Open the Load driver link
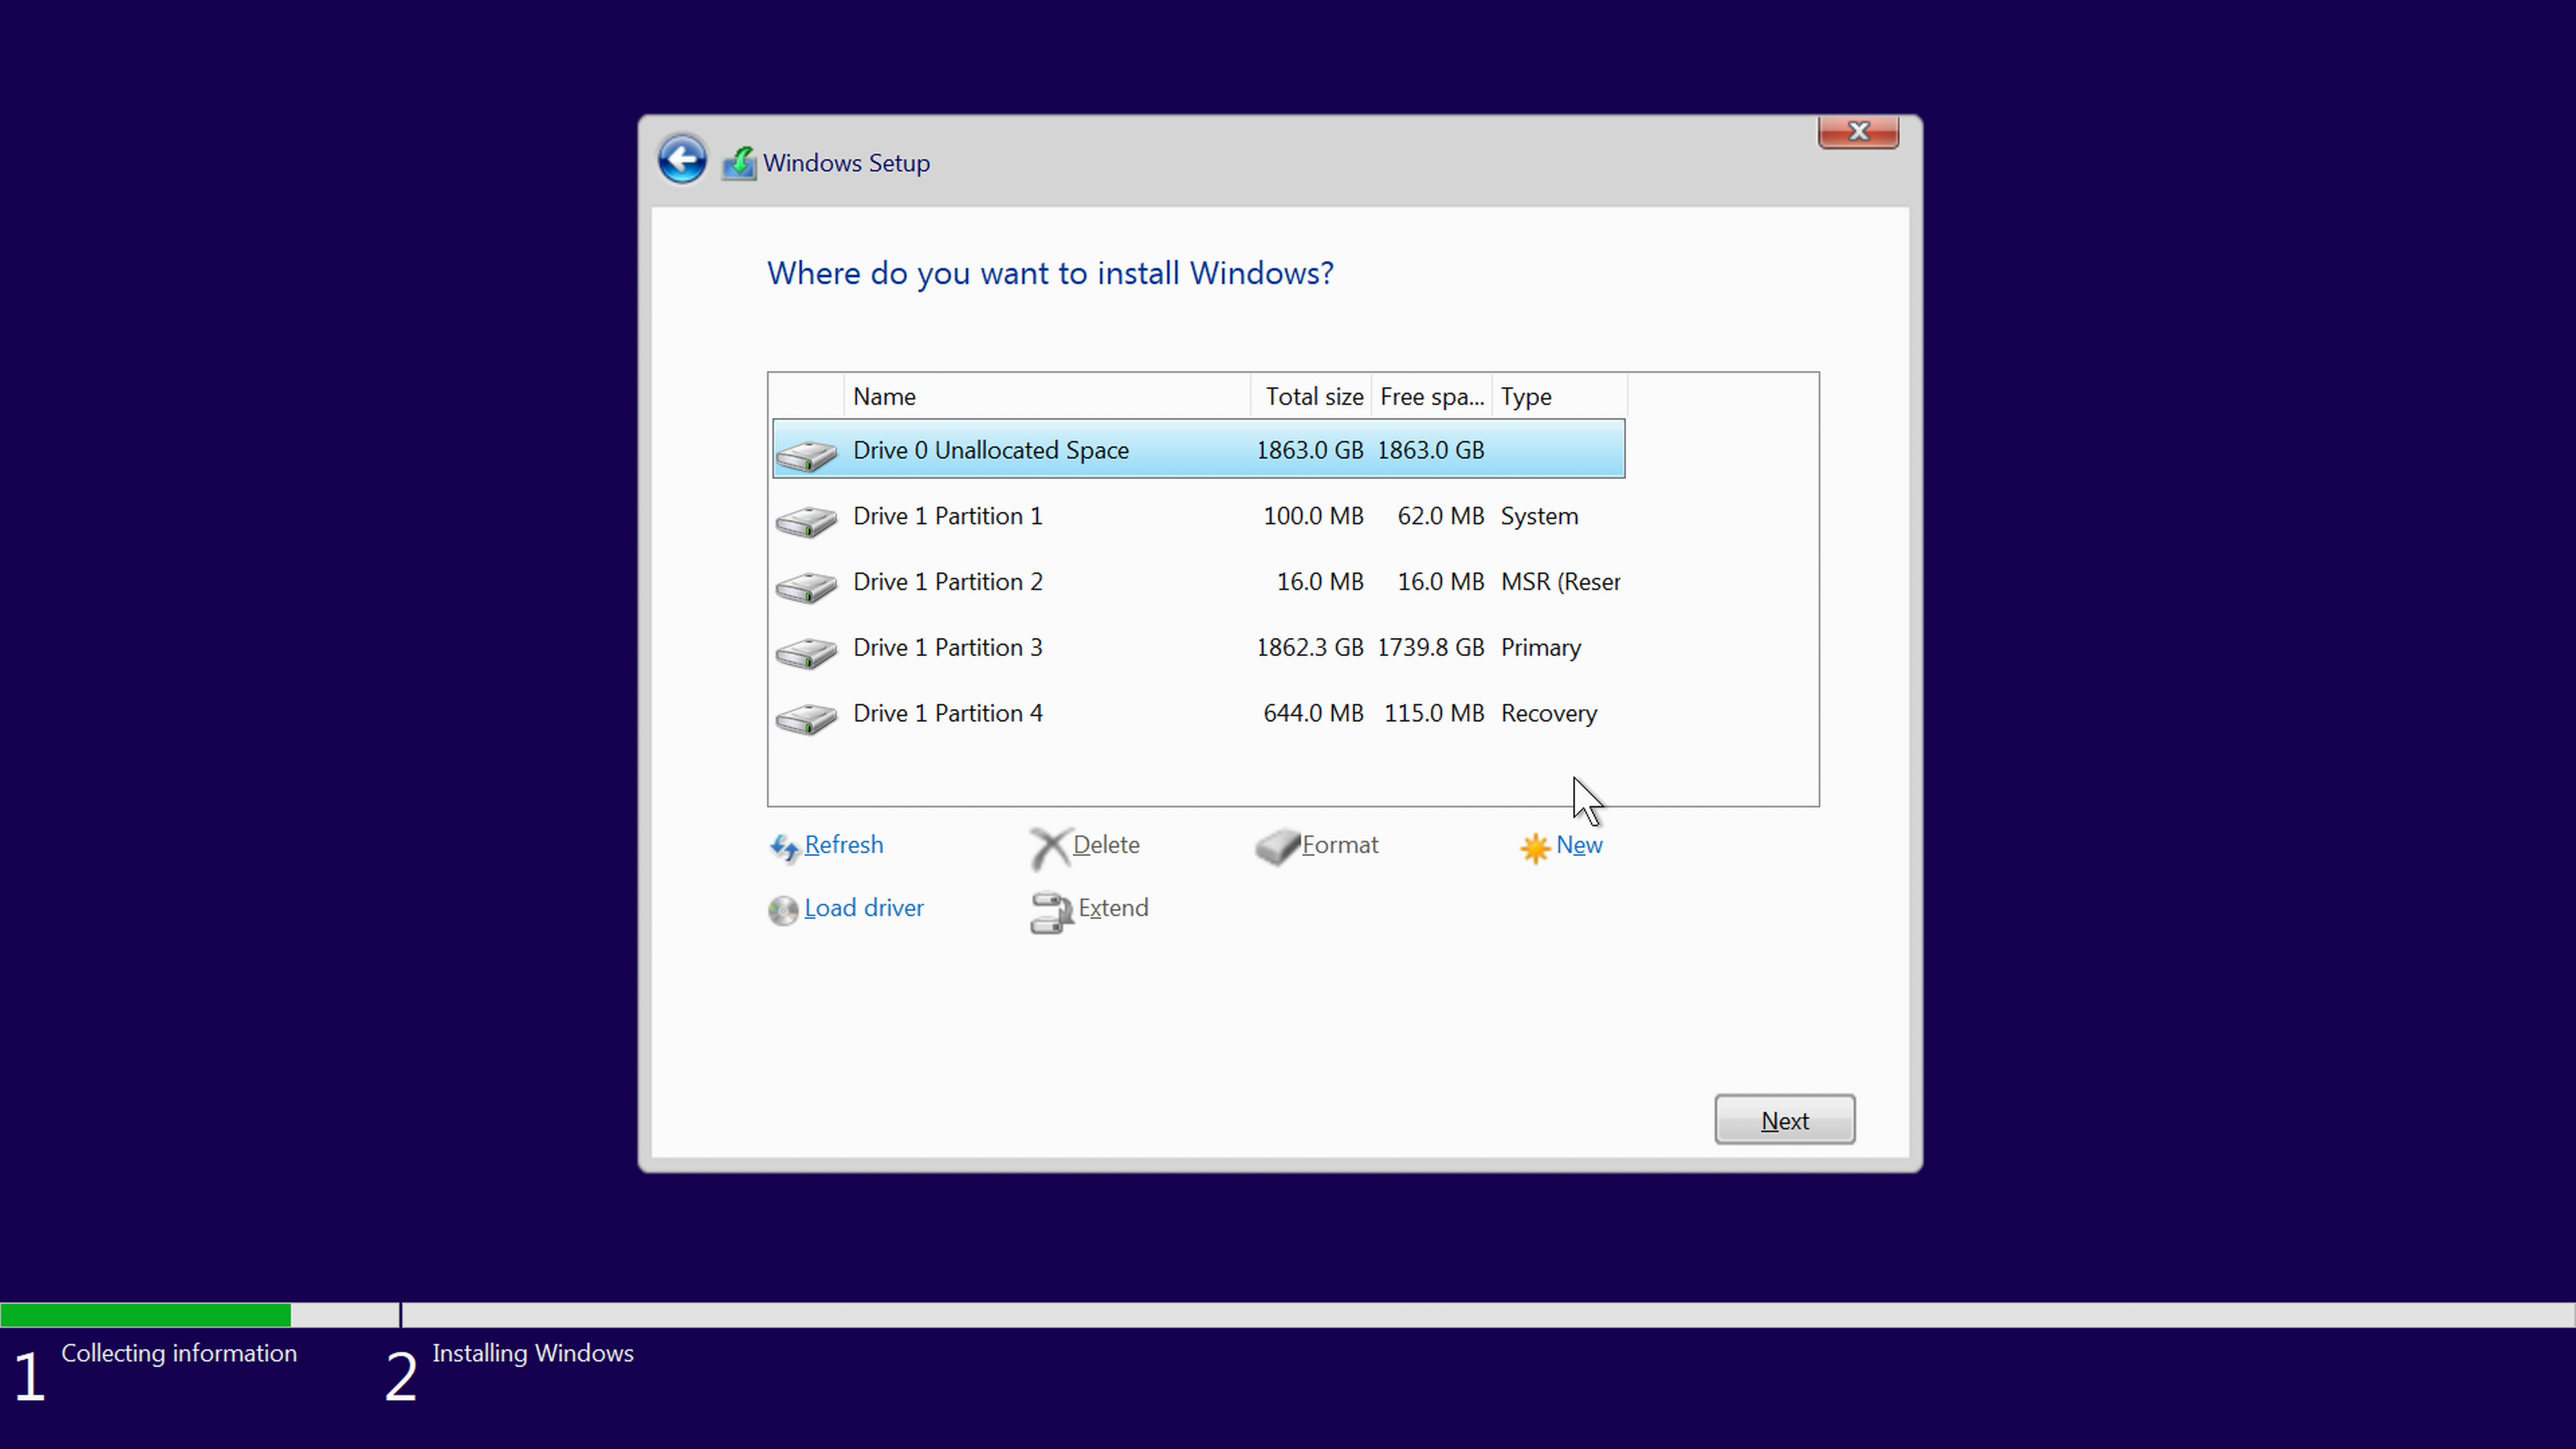The width and height of the screenshot is (2576, 1449). click(864, 908)
